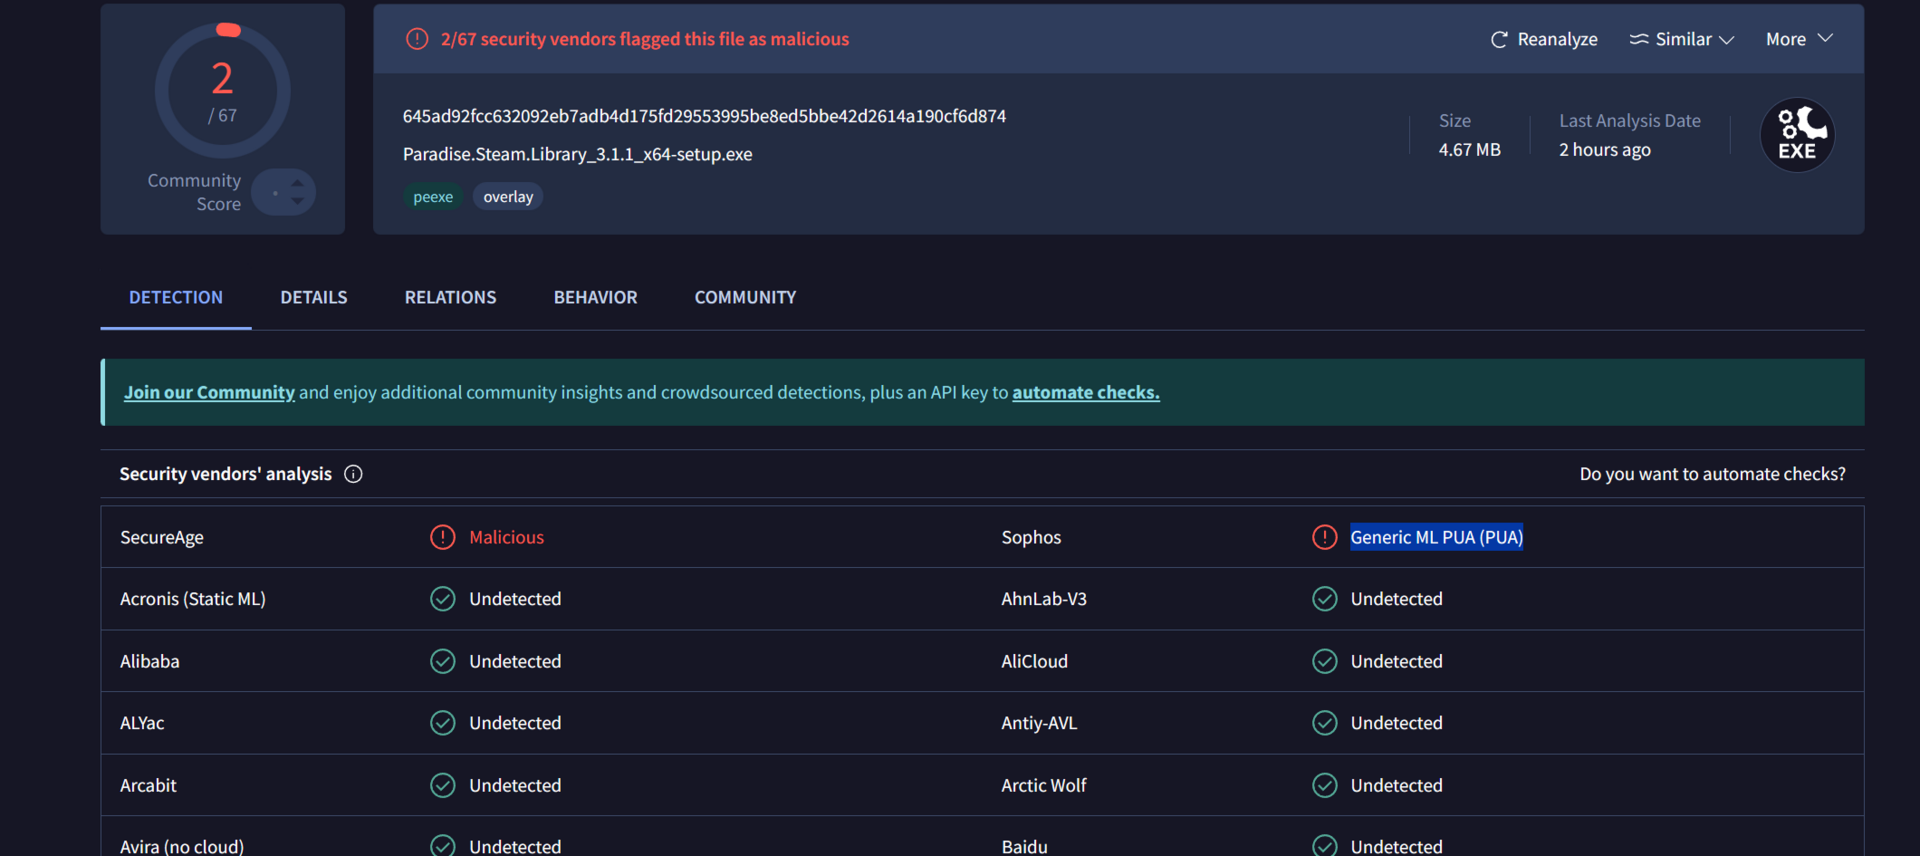Click the peexe tag
Image resolution: width=1920 pixels, height=856 pixels.
tap(433, 197)
